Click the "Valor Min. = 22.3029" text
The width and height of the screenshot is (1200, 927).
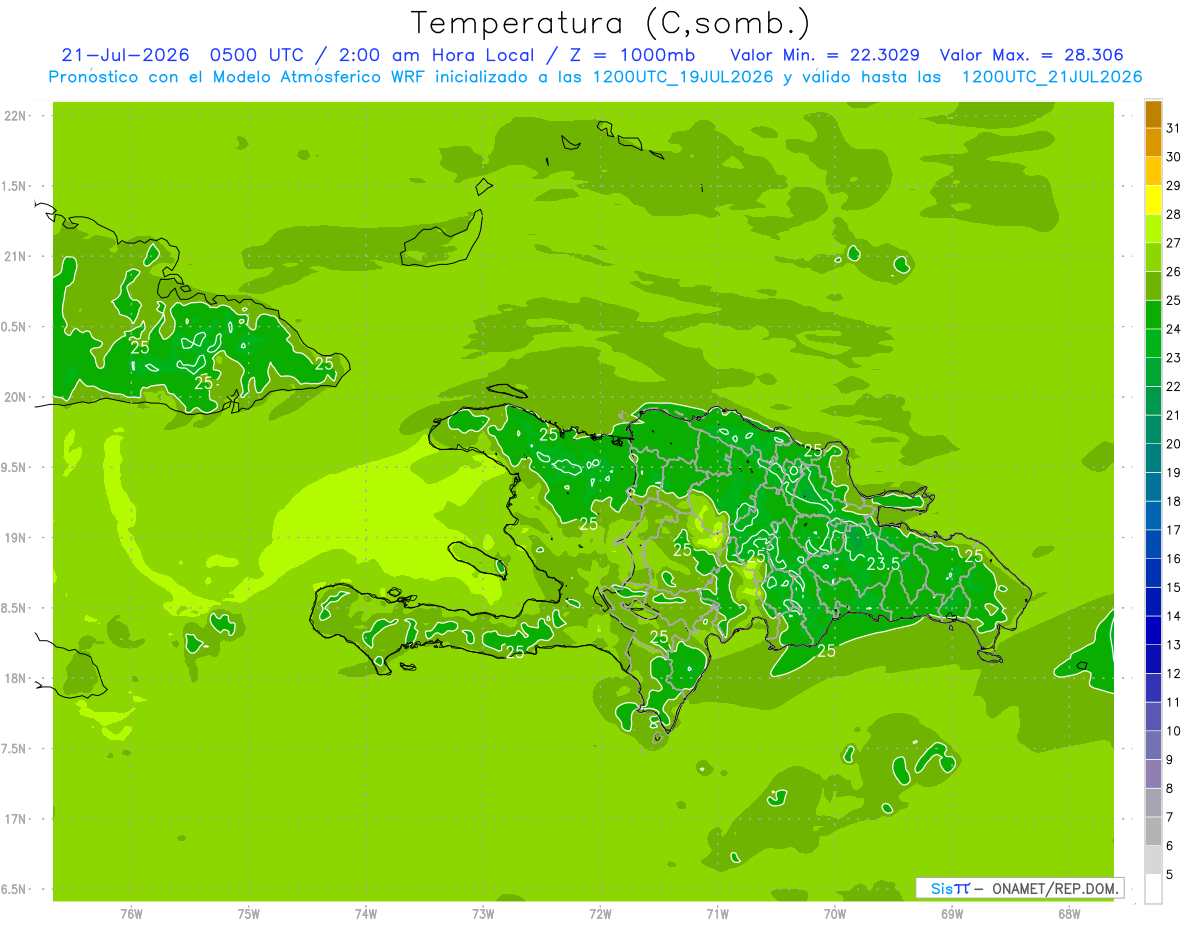825,55
